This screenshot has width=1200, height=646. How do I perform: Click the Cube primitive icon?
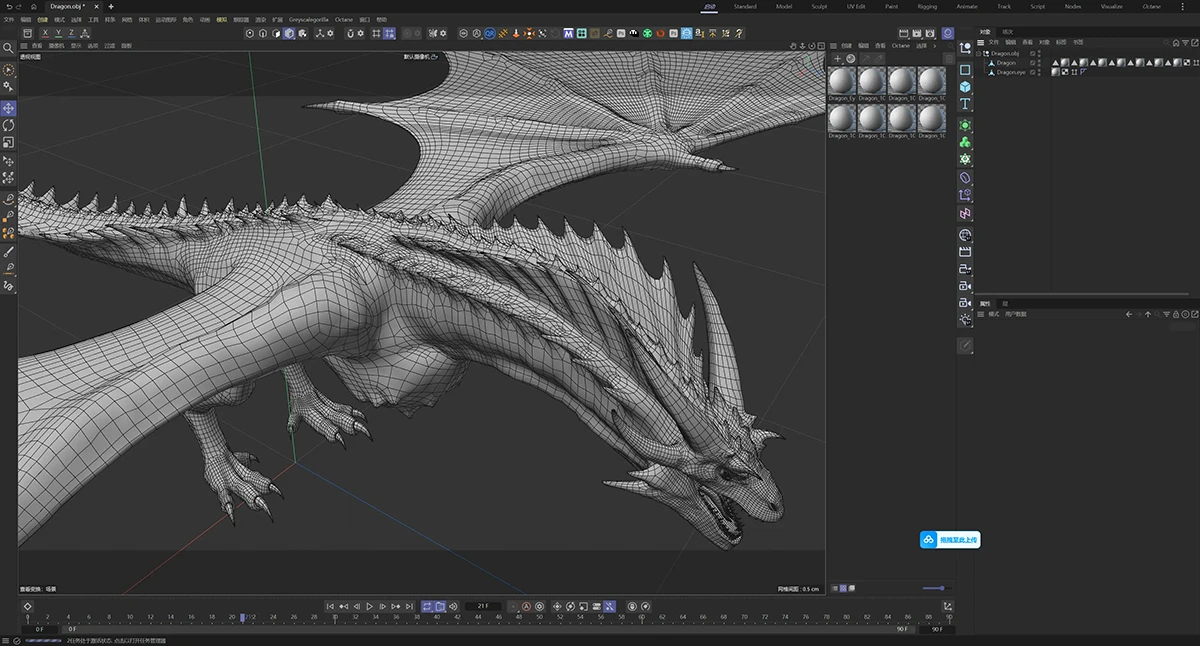[x=965, y=87]
